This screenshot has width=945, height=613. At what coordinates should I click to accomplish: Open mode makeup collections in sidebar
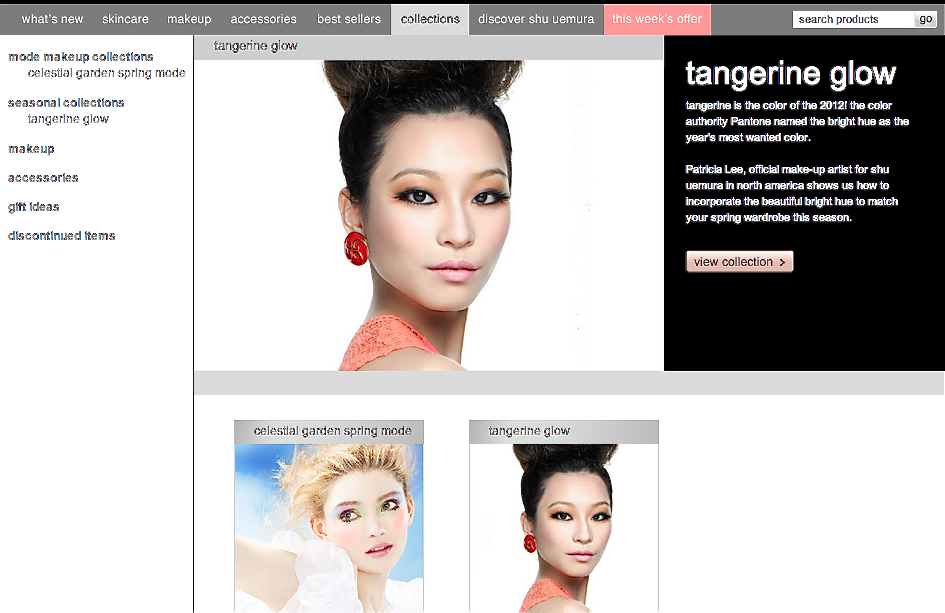[81, 57]
